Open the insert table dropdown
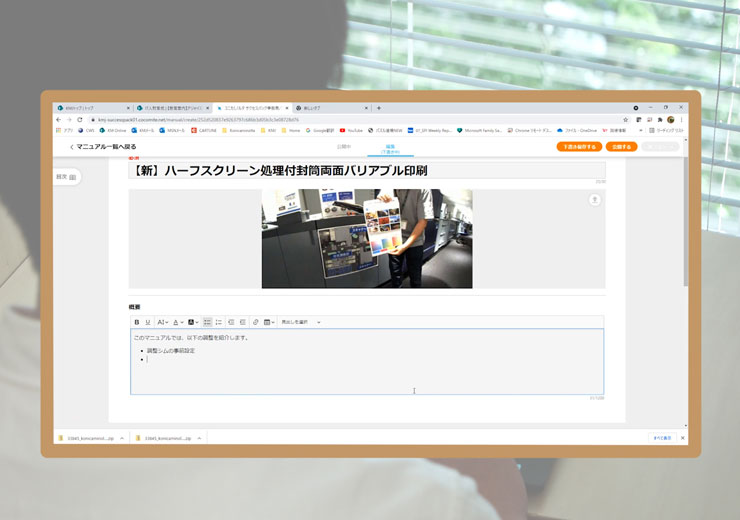Screen dimensions: 740x520 pyautogui.click(x=269, y=322)
